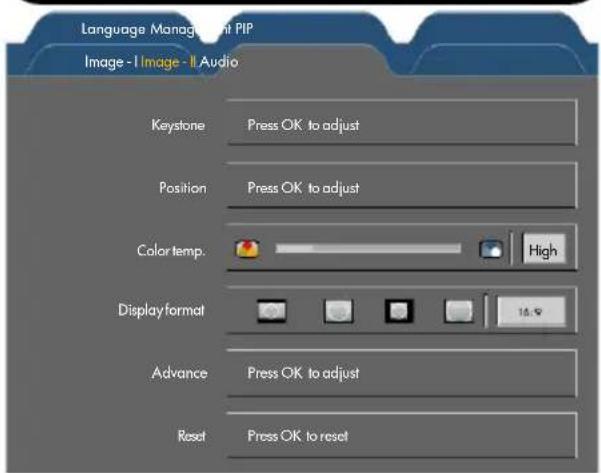Open the Language tab

point(113,30)
